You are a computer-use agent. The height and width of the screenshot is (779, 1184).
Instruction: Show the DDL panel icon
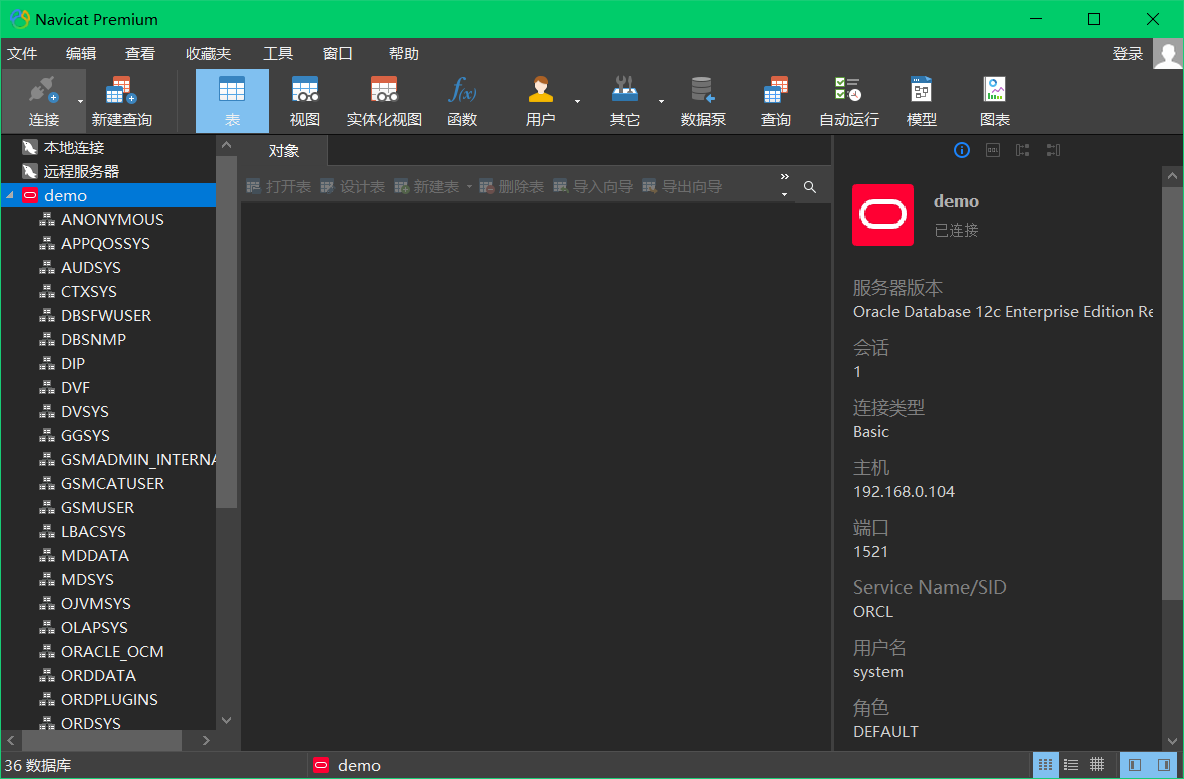tap(993, 150)
